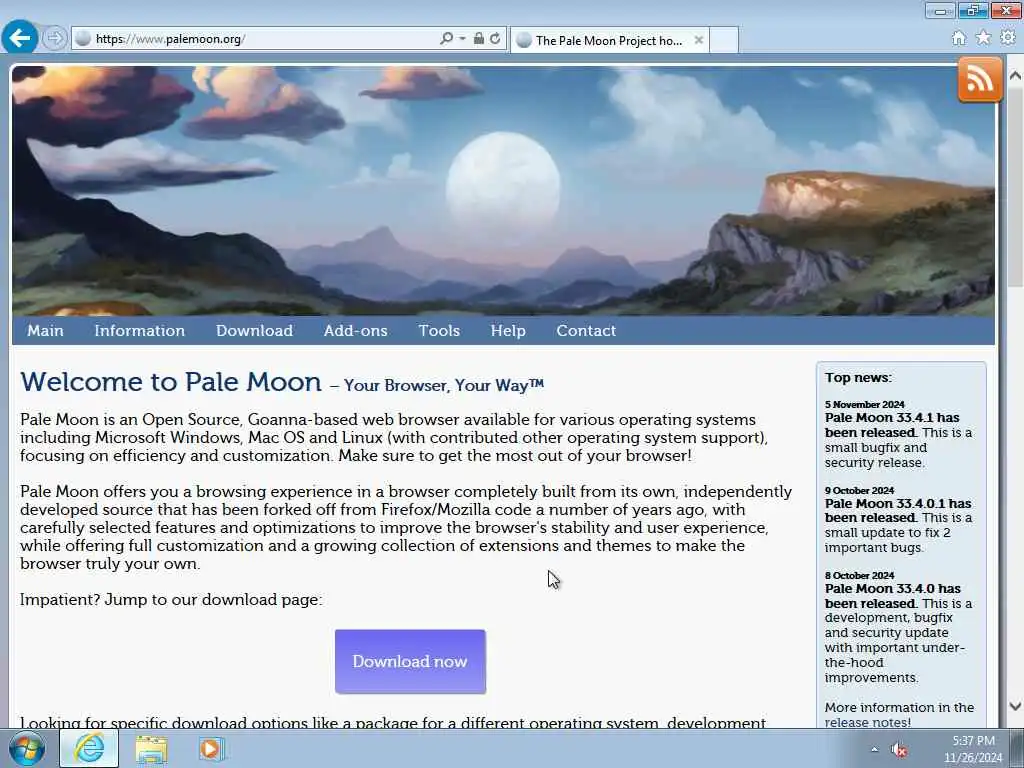Subscribe via the orange RSS feed icon

click(980, 80)
